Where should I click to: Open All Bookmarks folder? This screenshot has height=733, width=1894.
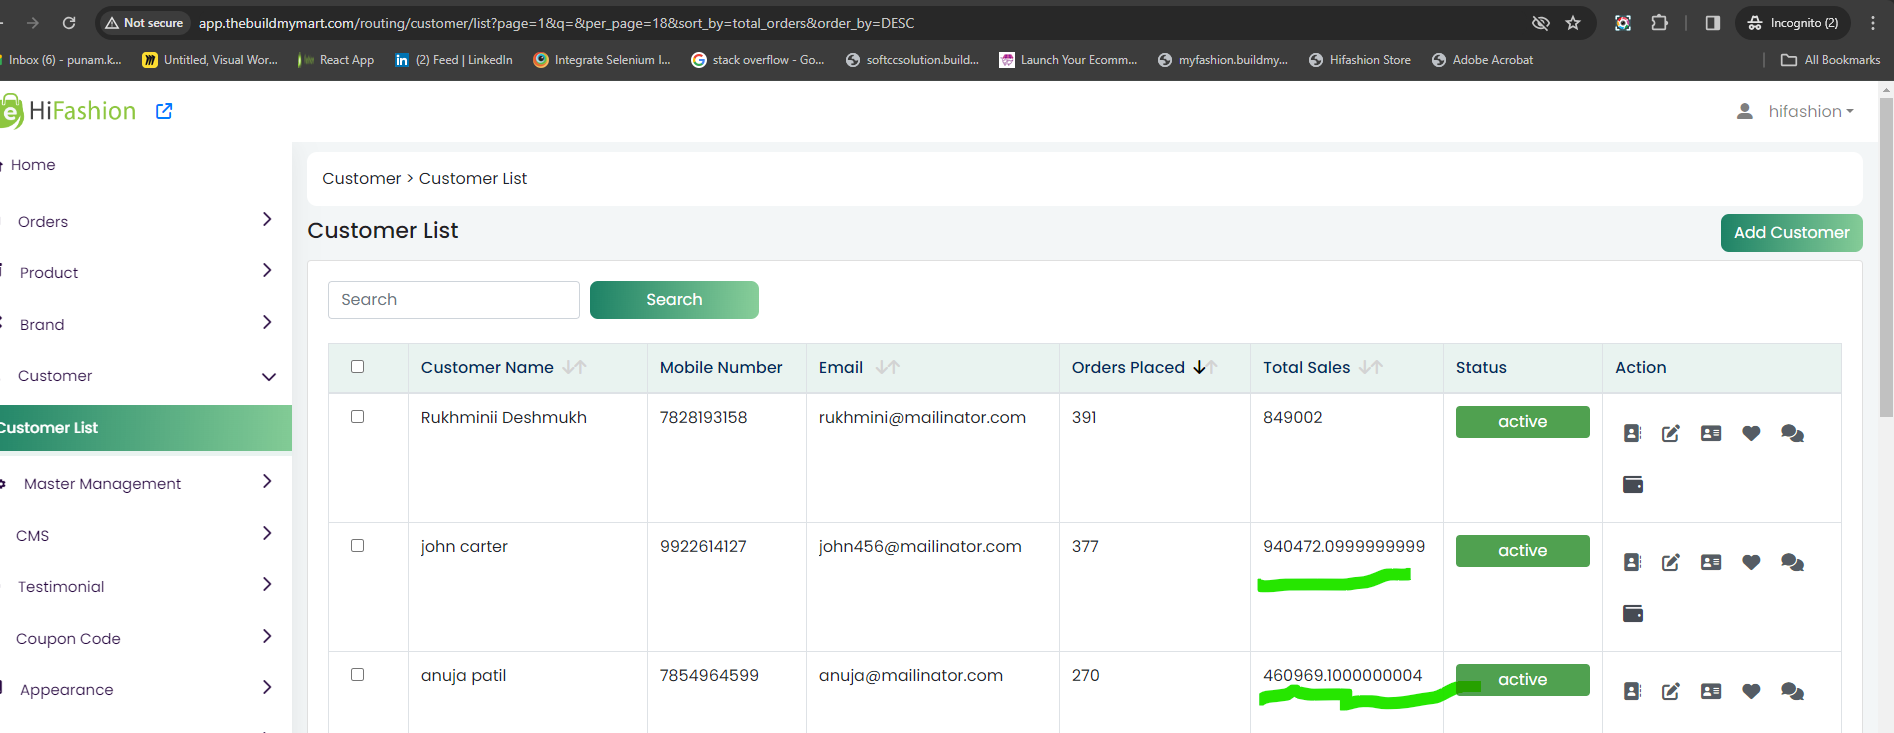point(1830,60)
